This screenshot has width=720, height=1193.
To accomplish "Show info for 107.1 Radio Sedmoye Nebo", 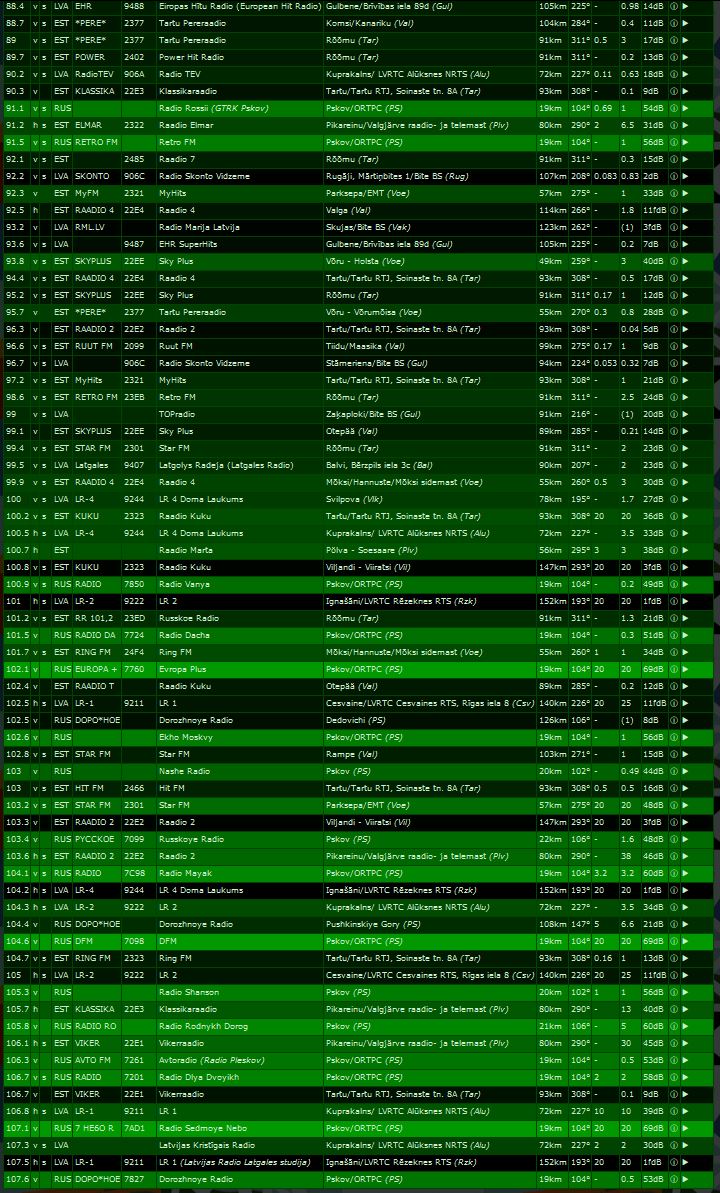I will pyautogui.click(x=674, y=1128).
